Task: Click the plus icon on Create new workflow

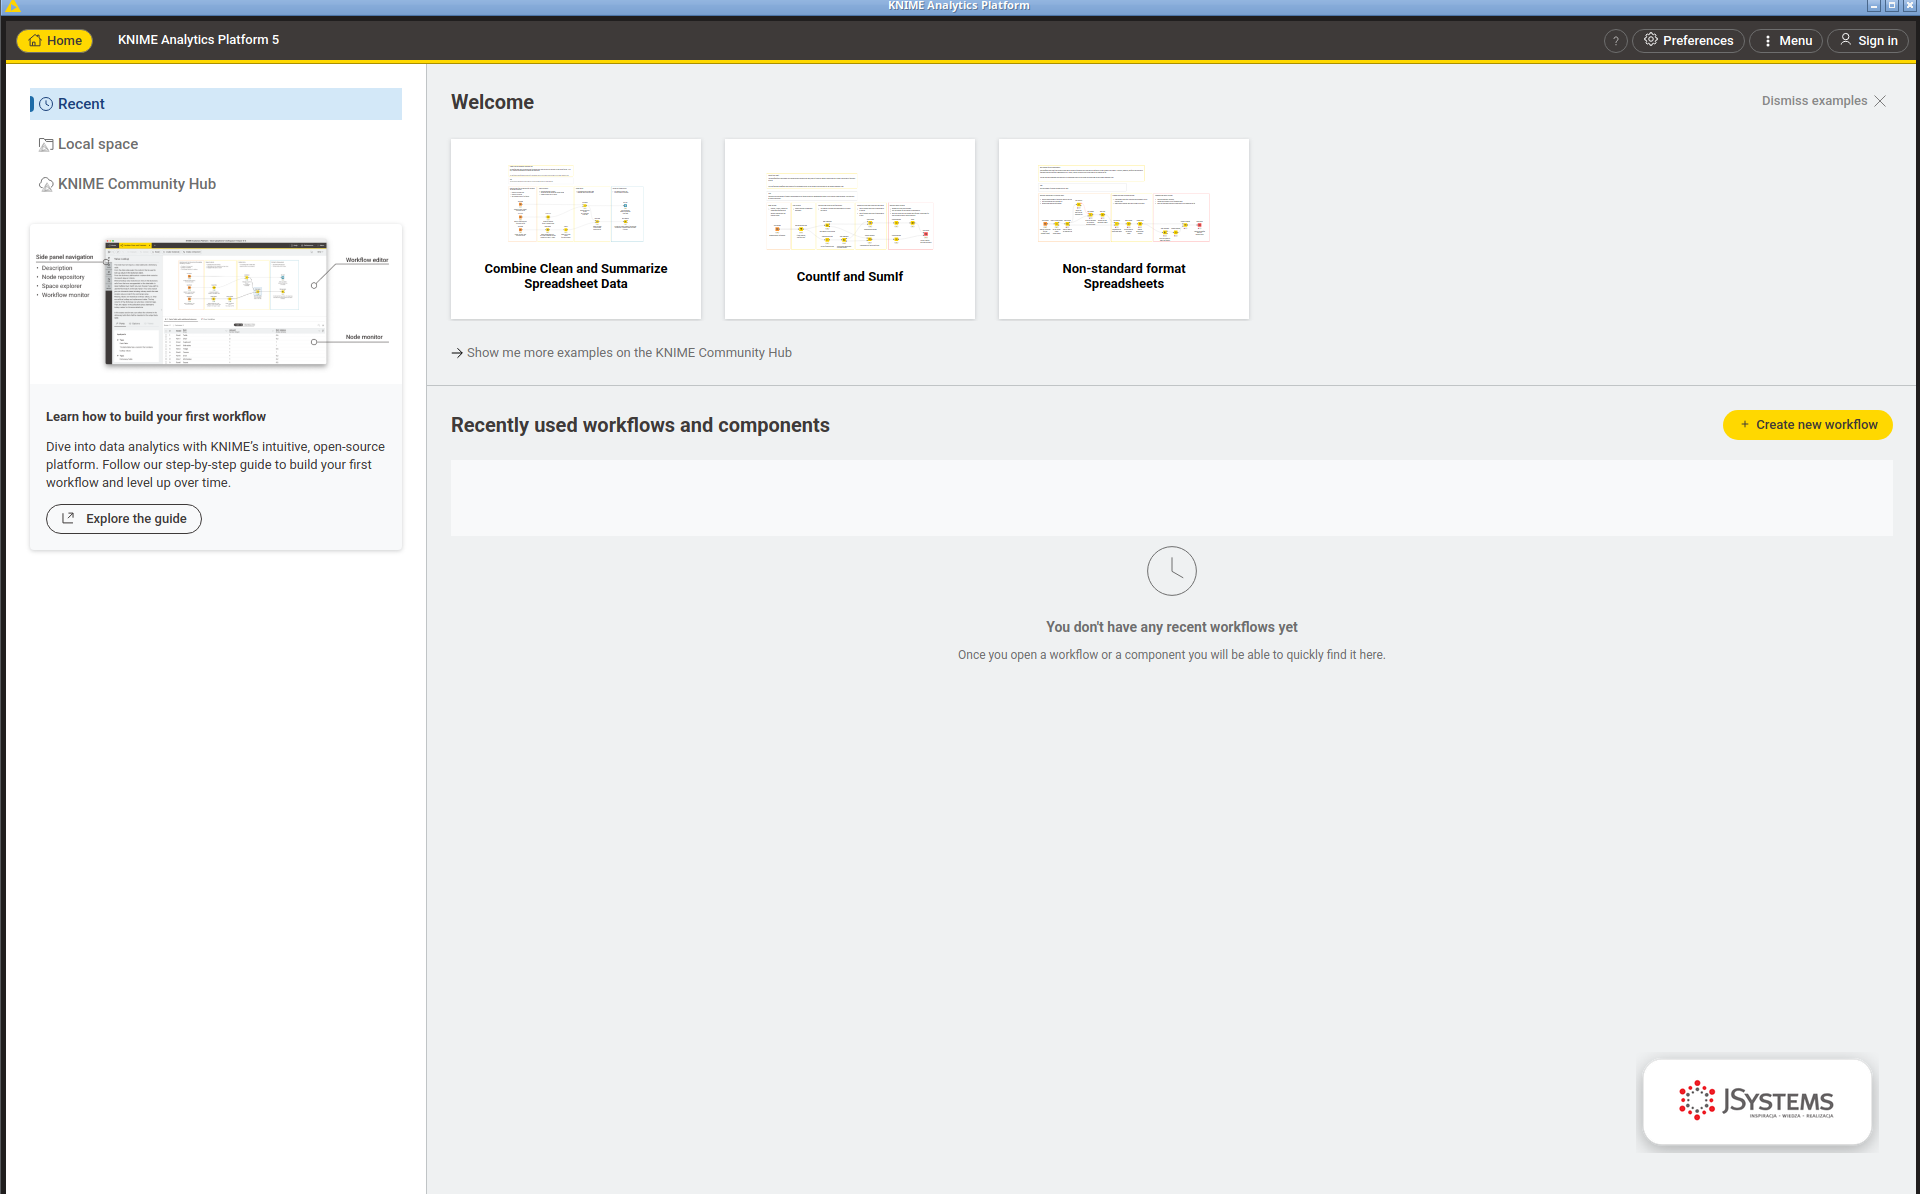Action: pyautogui.click(x=1745, y=425)
